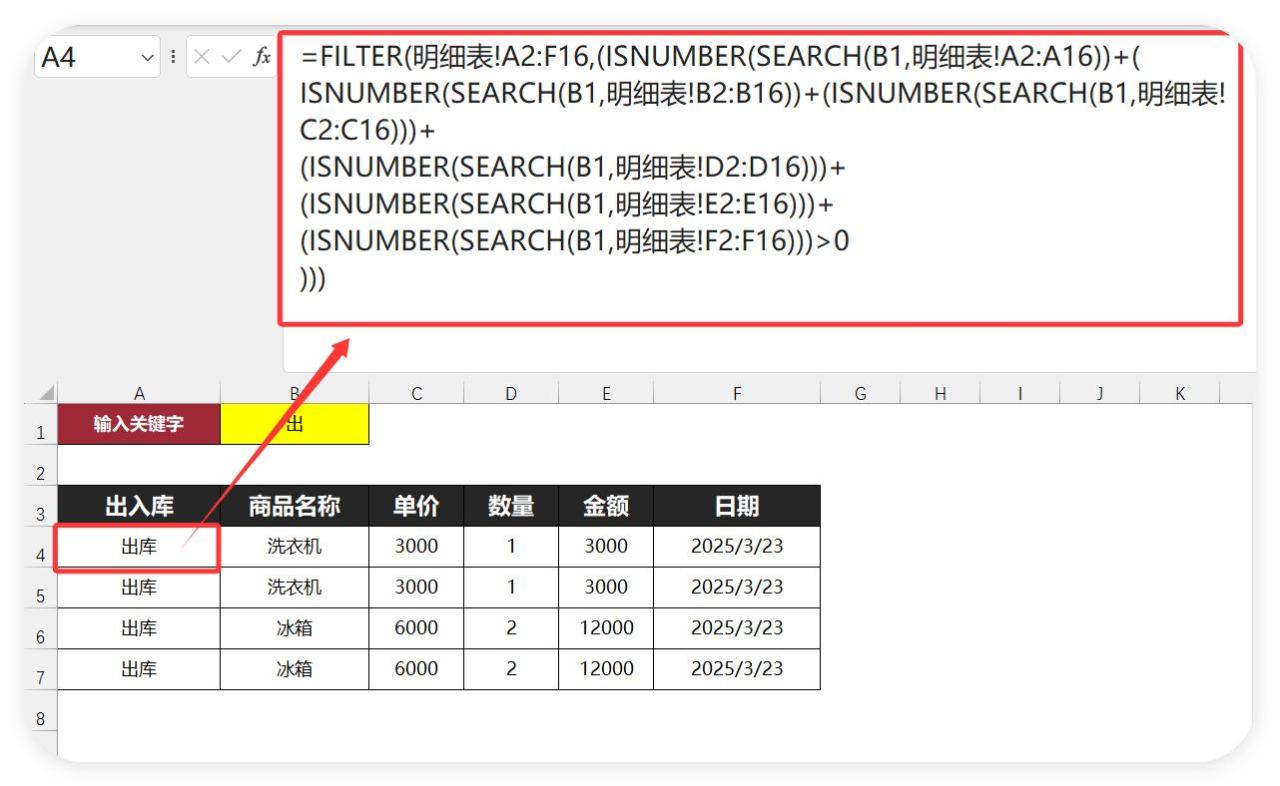Select 出库 in row 5
This screenshot has height=786, width=1280.
click(x=139, y=588)
